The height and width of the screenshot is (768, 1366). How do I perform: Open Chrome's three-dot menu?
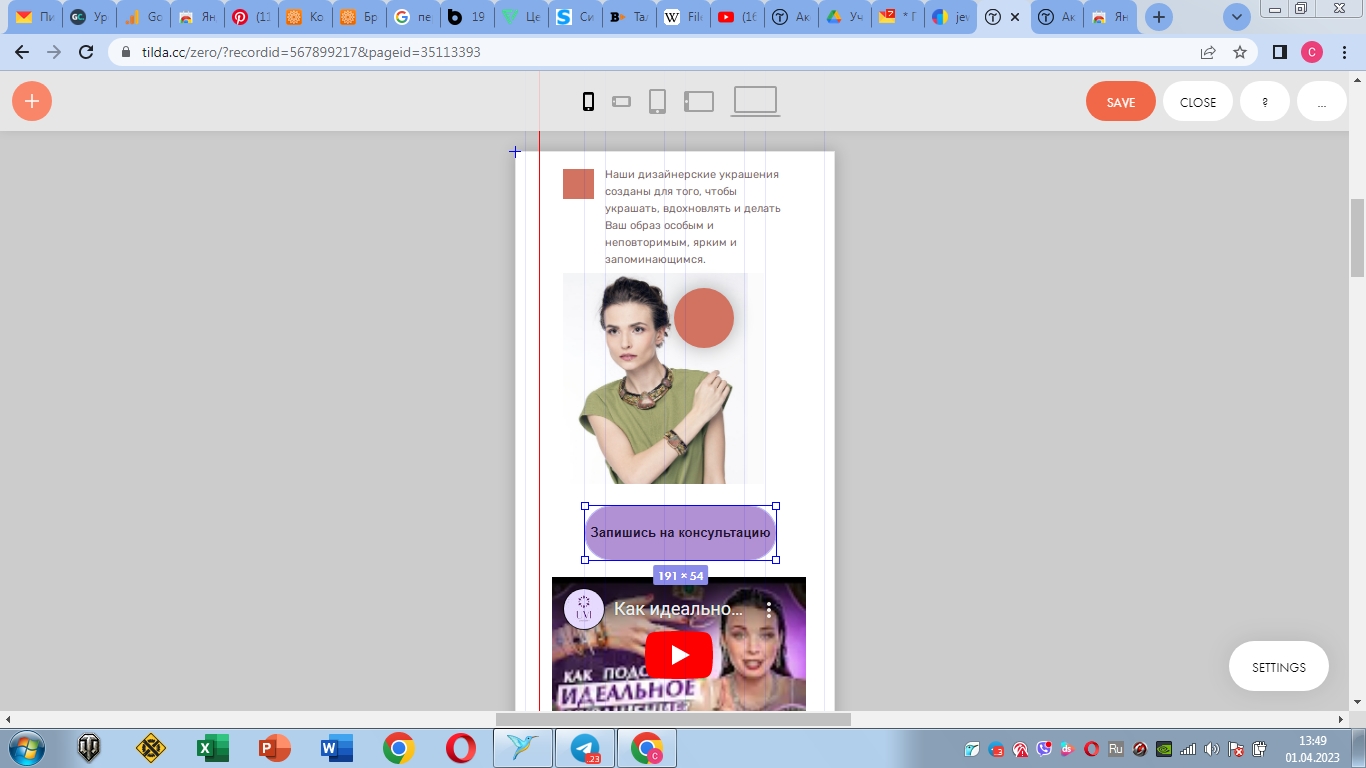(x=1344, y=52)
